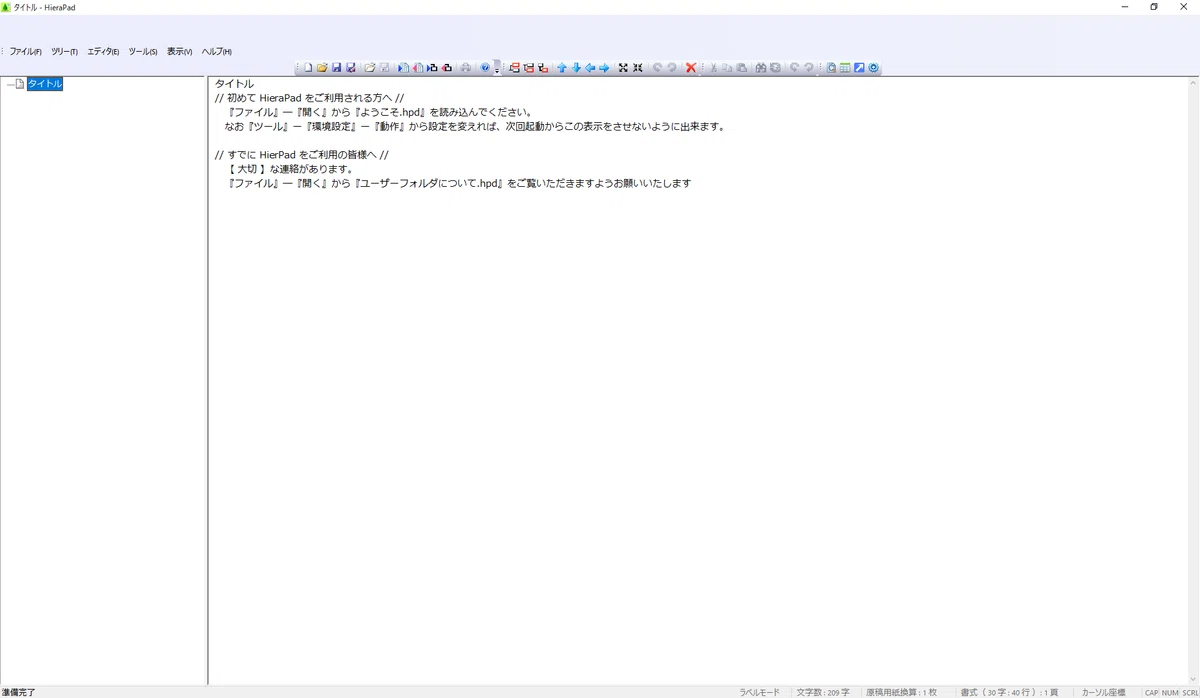
Task: Open the エディタ(E) menu
Action: pyautogui.click(x=103, y=51)
